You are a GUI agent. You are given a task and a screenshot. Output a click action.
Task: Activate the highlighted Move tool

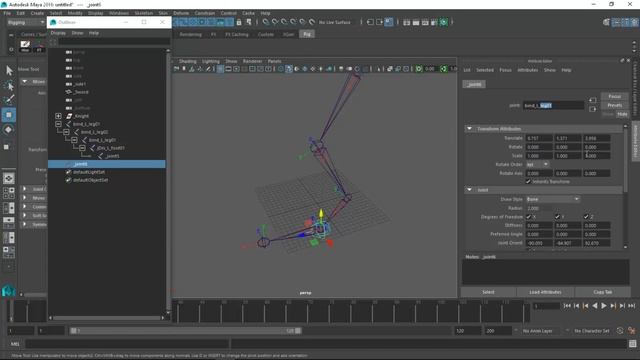click(x=9, y=115)
